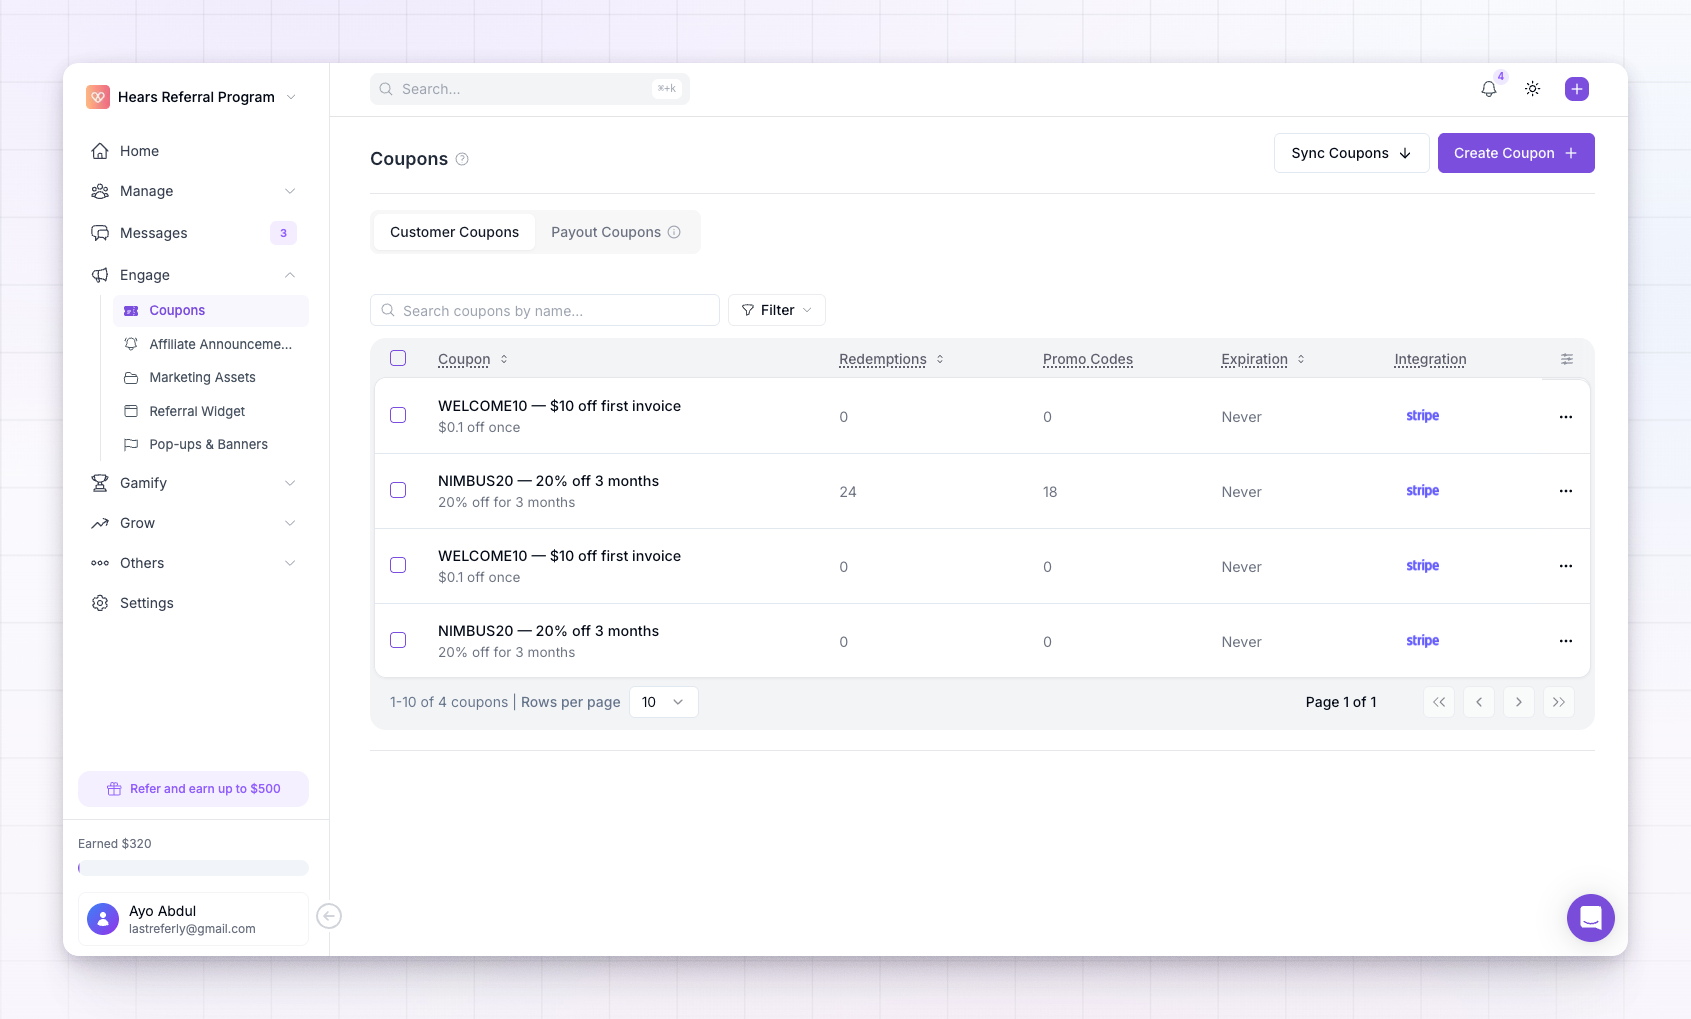Click lastreferly@gmail.com email text
Screen dimensions: 1691x1019
(192, 929)
